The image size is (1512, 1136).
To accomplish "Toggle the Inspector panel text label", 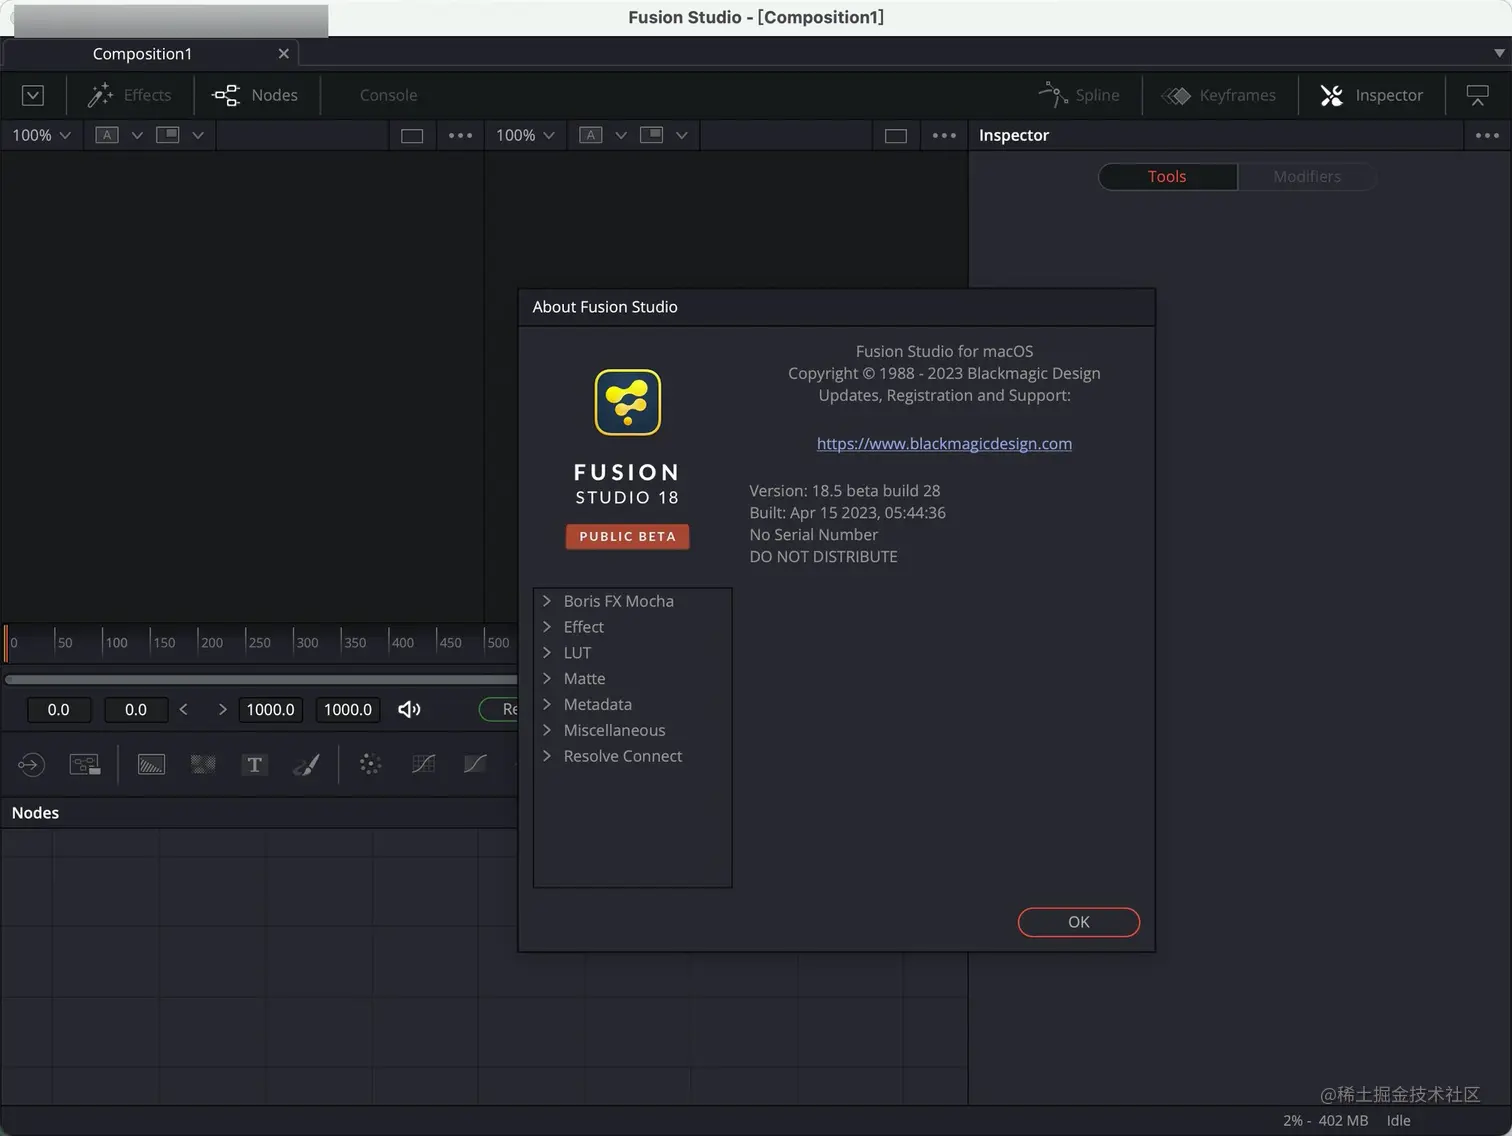I will [1389, 95].
